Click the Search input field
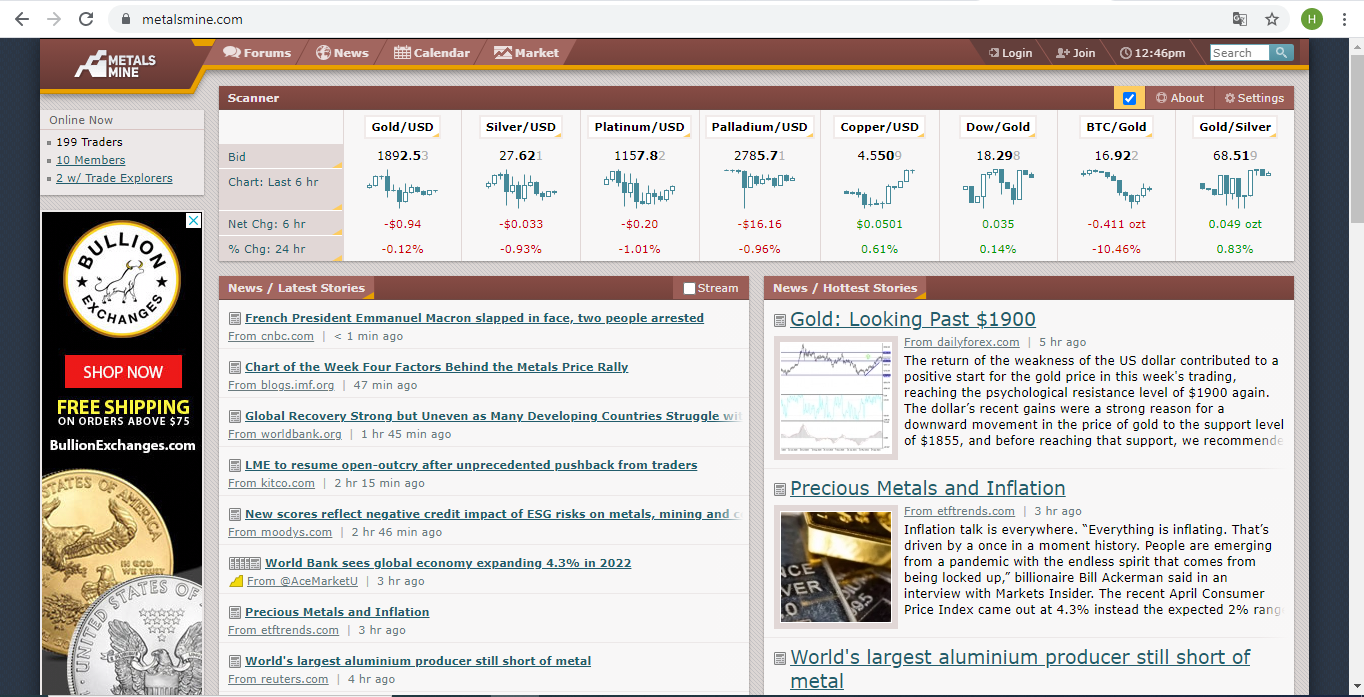 pyautogui.click(x=1239, y=53)
